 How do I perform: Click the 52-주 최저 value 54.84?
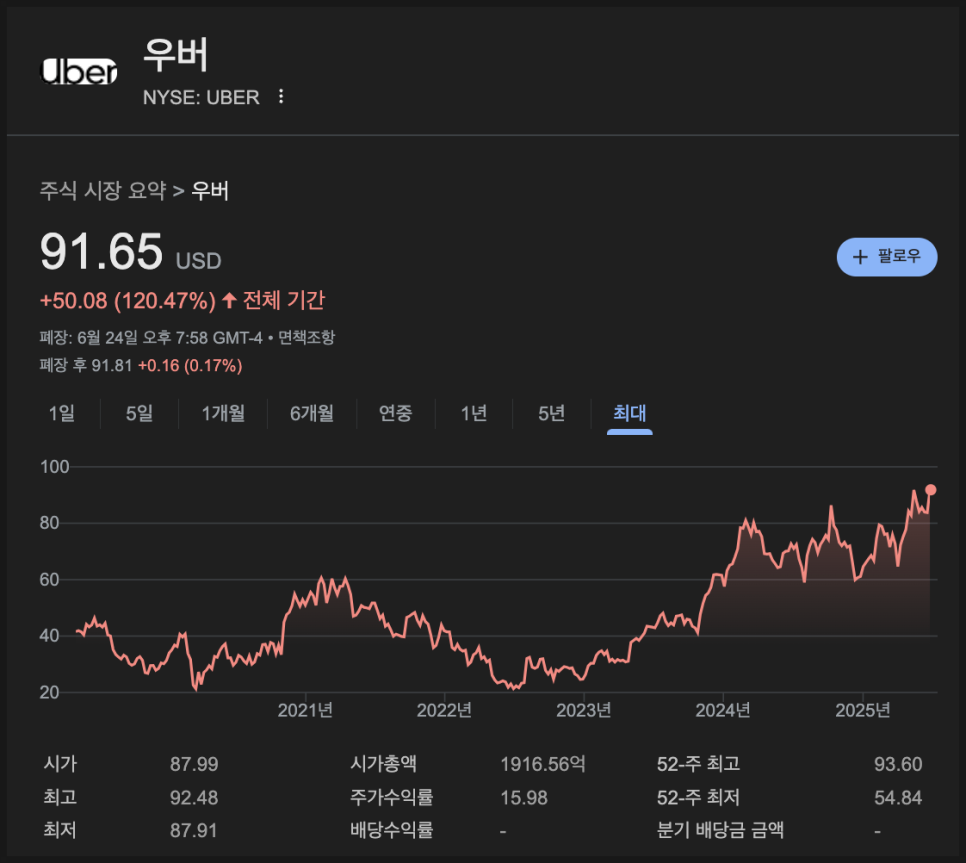[x=898, y=798]
